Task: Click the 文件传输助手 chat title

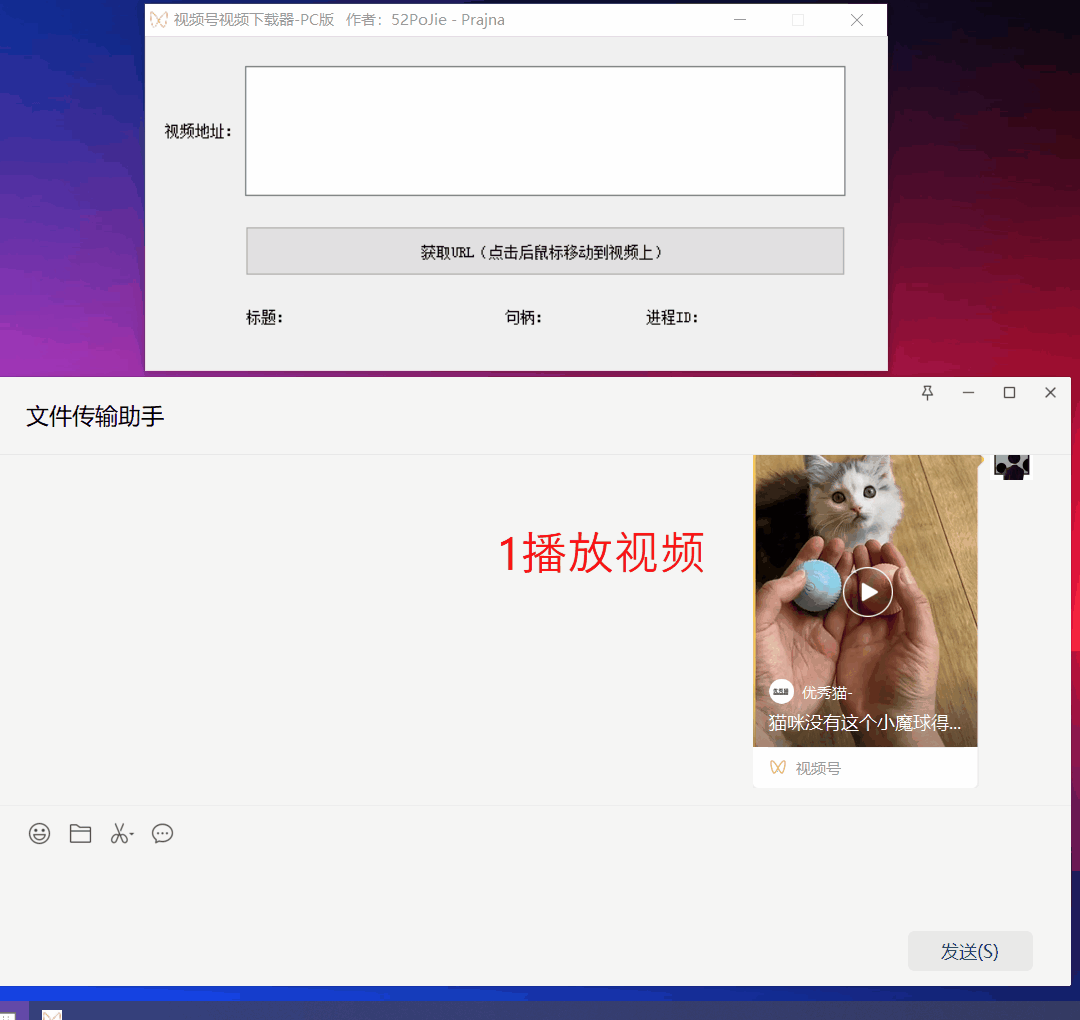Action: pos(95,416)
